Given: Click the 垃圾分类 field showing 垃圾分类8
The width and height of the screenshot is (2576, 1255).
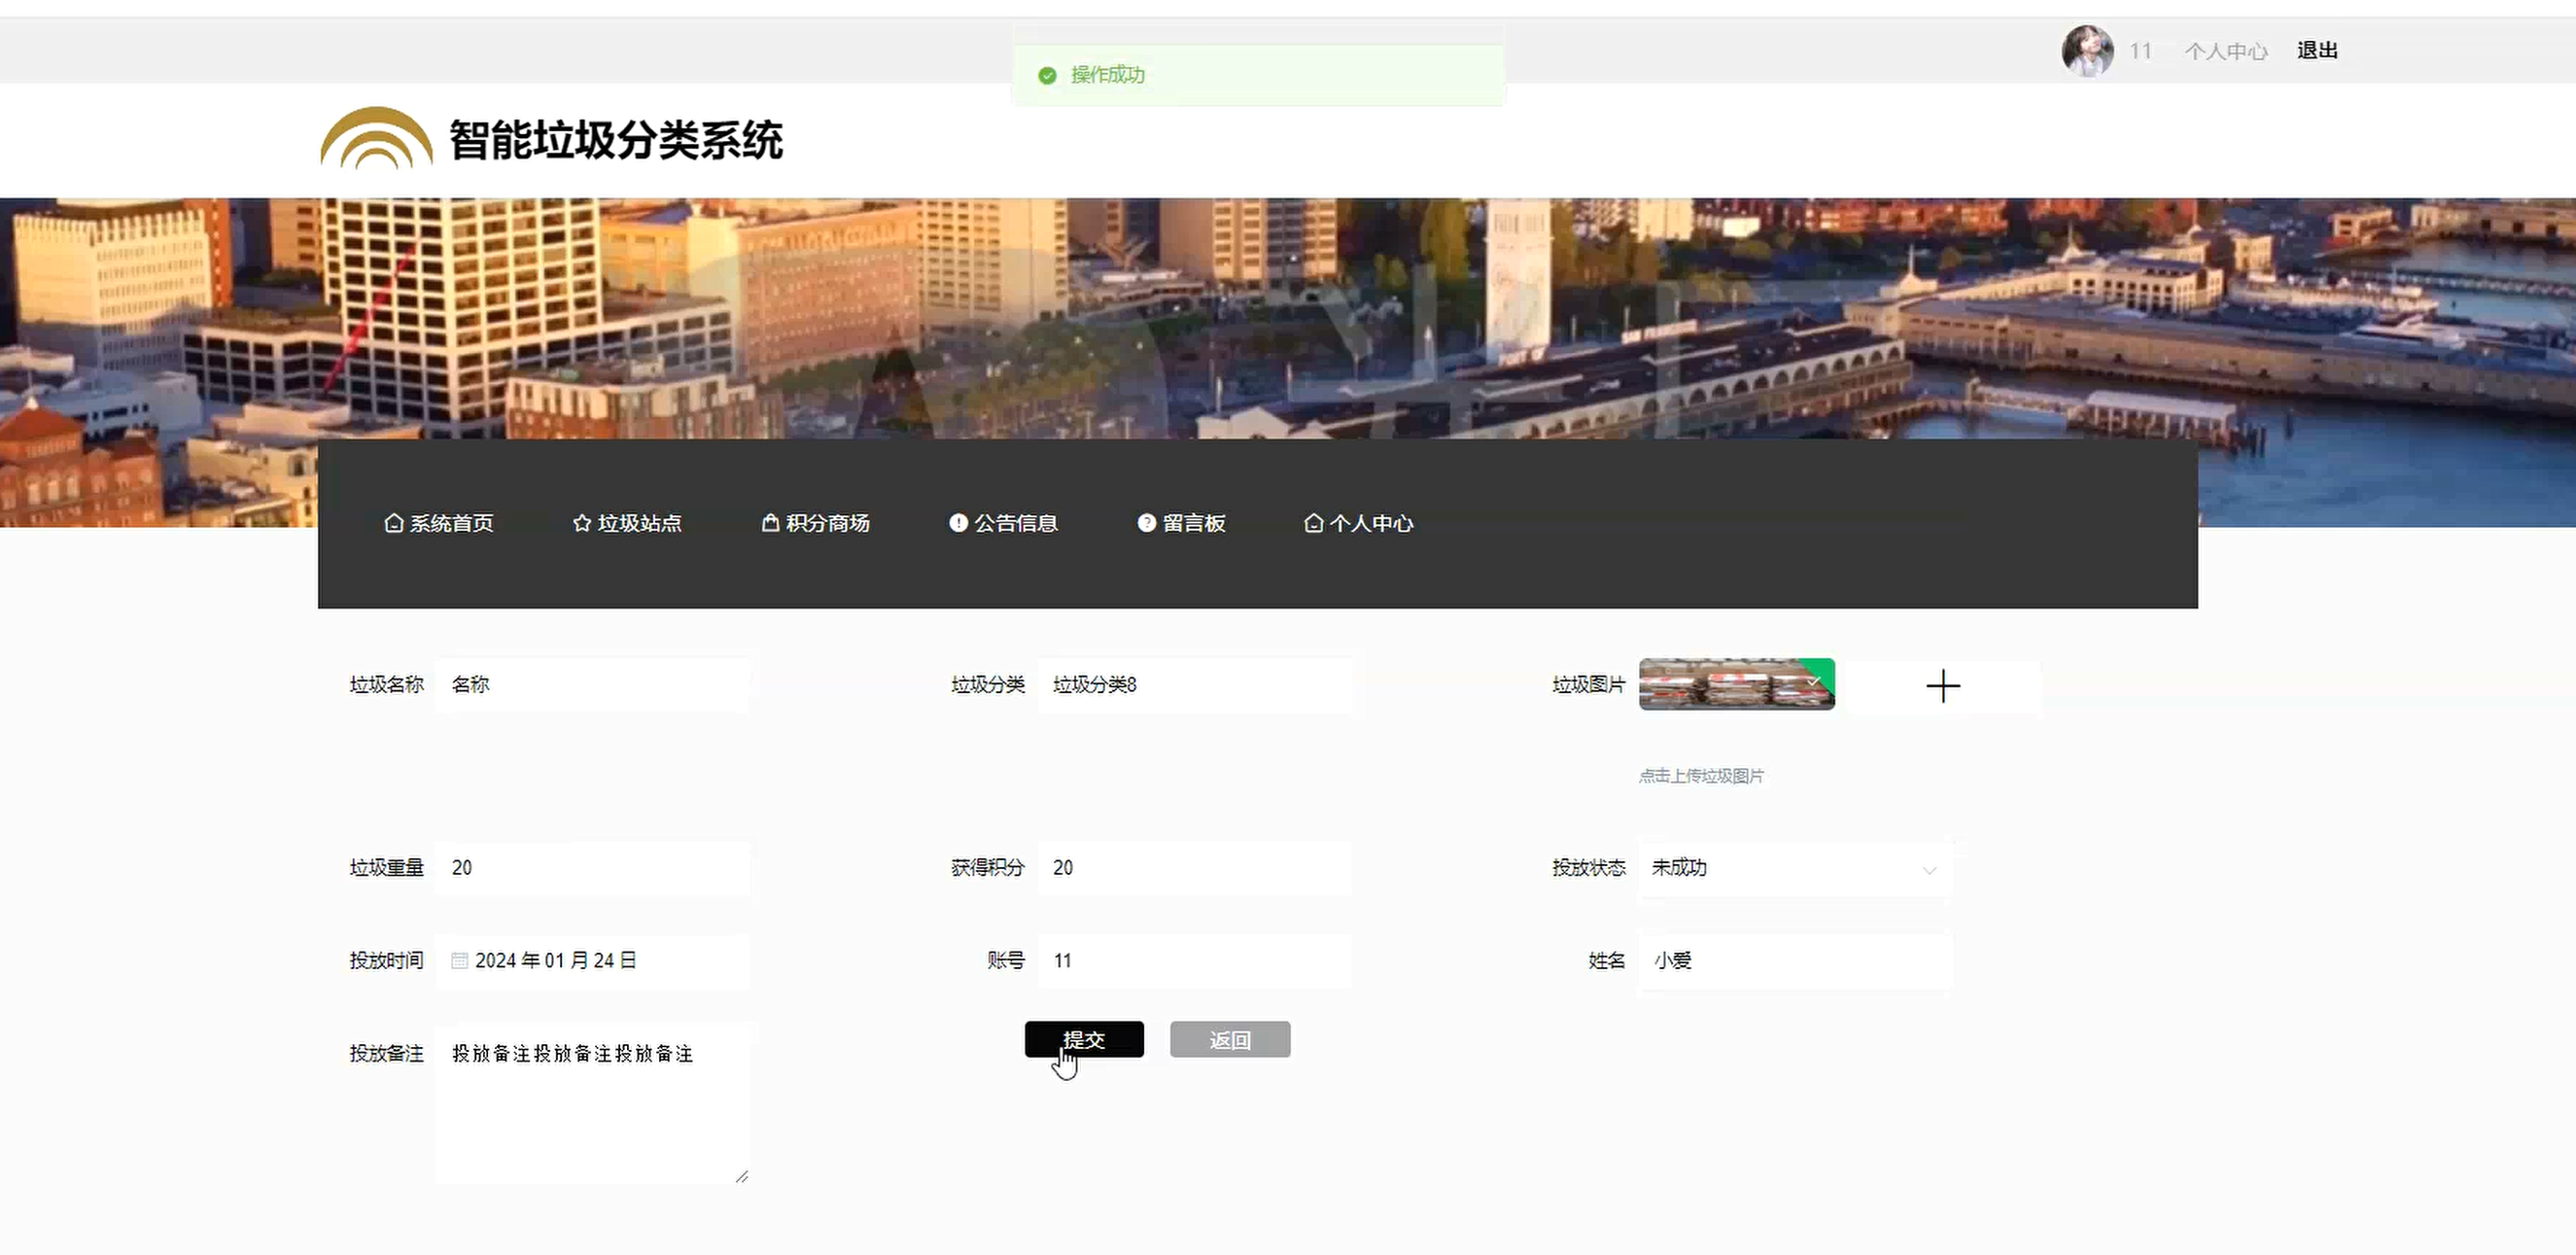Looking at the screenshot, I should tap(1194, 685).
